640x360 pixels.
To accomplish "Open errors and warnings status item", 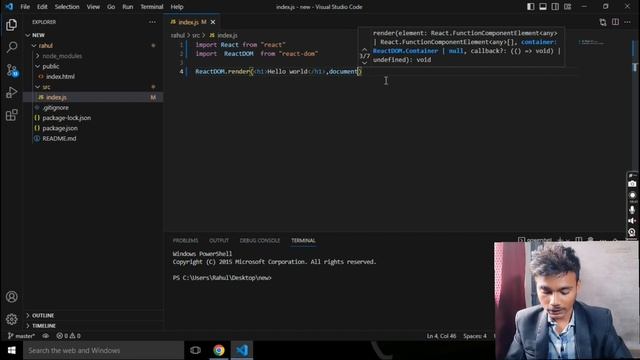I will click(69, 336).
